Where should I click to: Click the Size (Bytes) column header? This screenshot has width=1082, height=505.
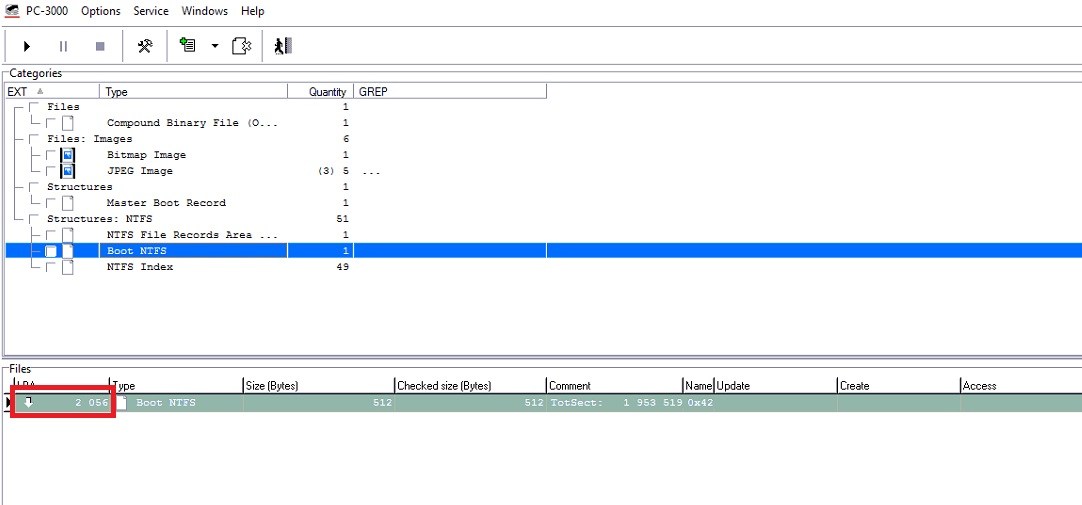click(x=316, y=386)
